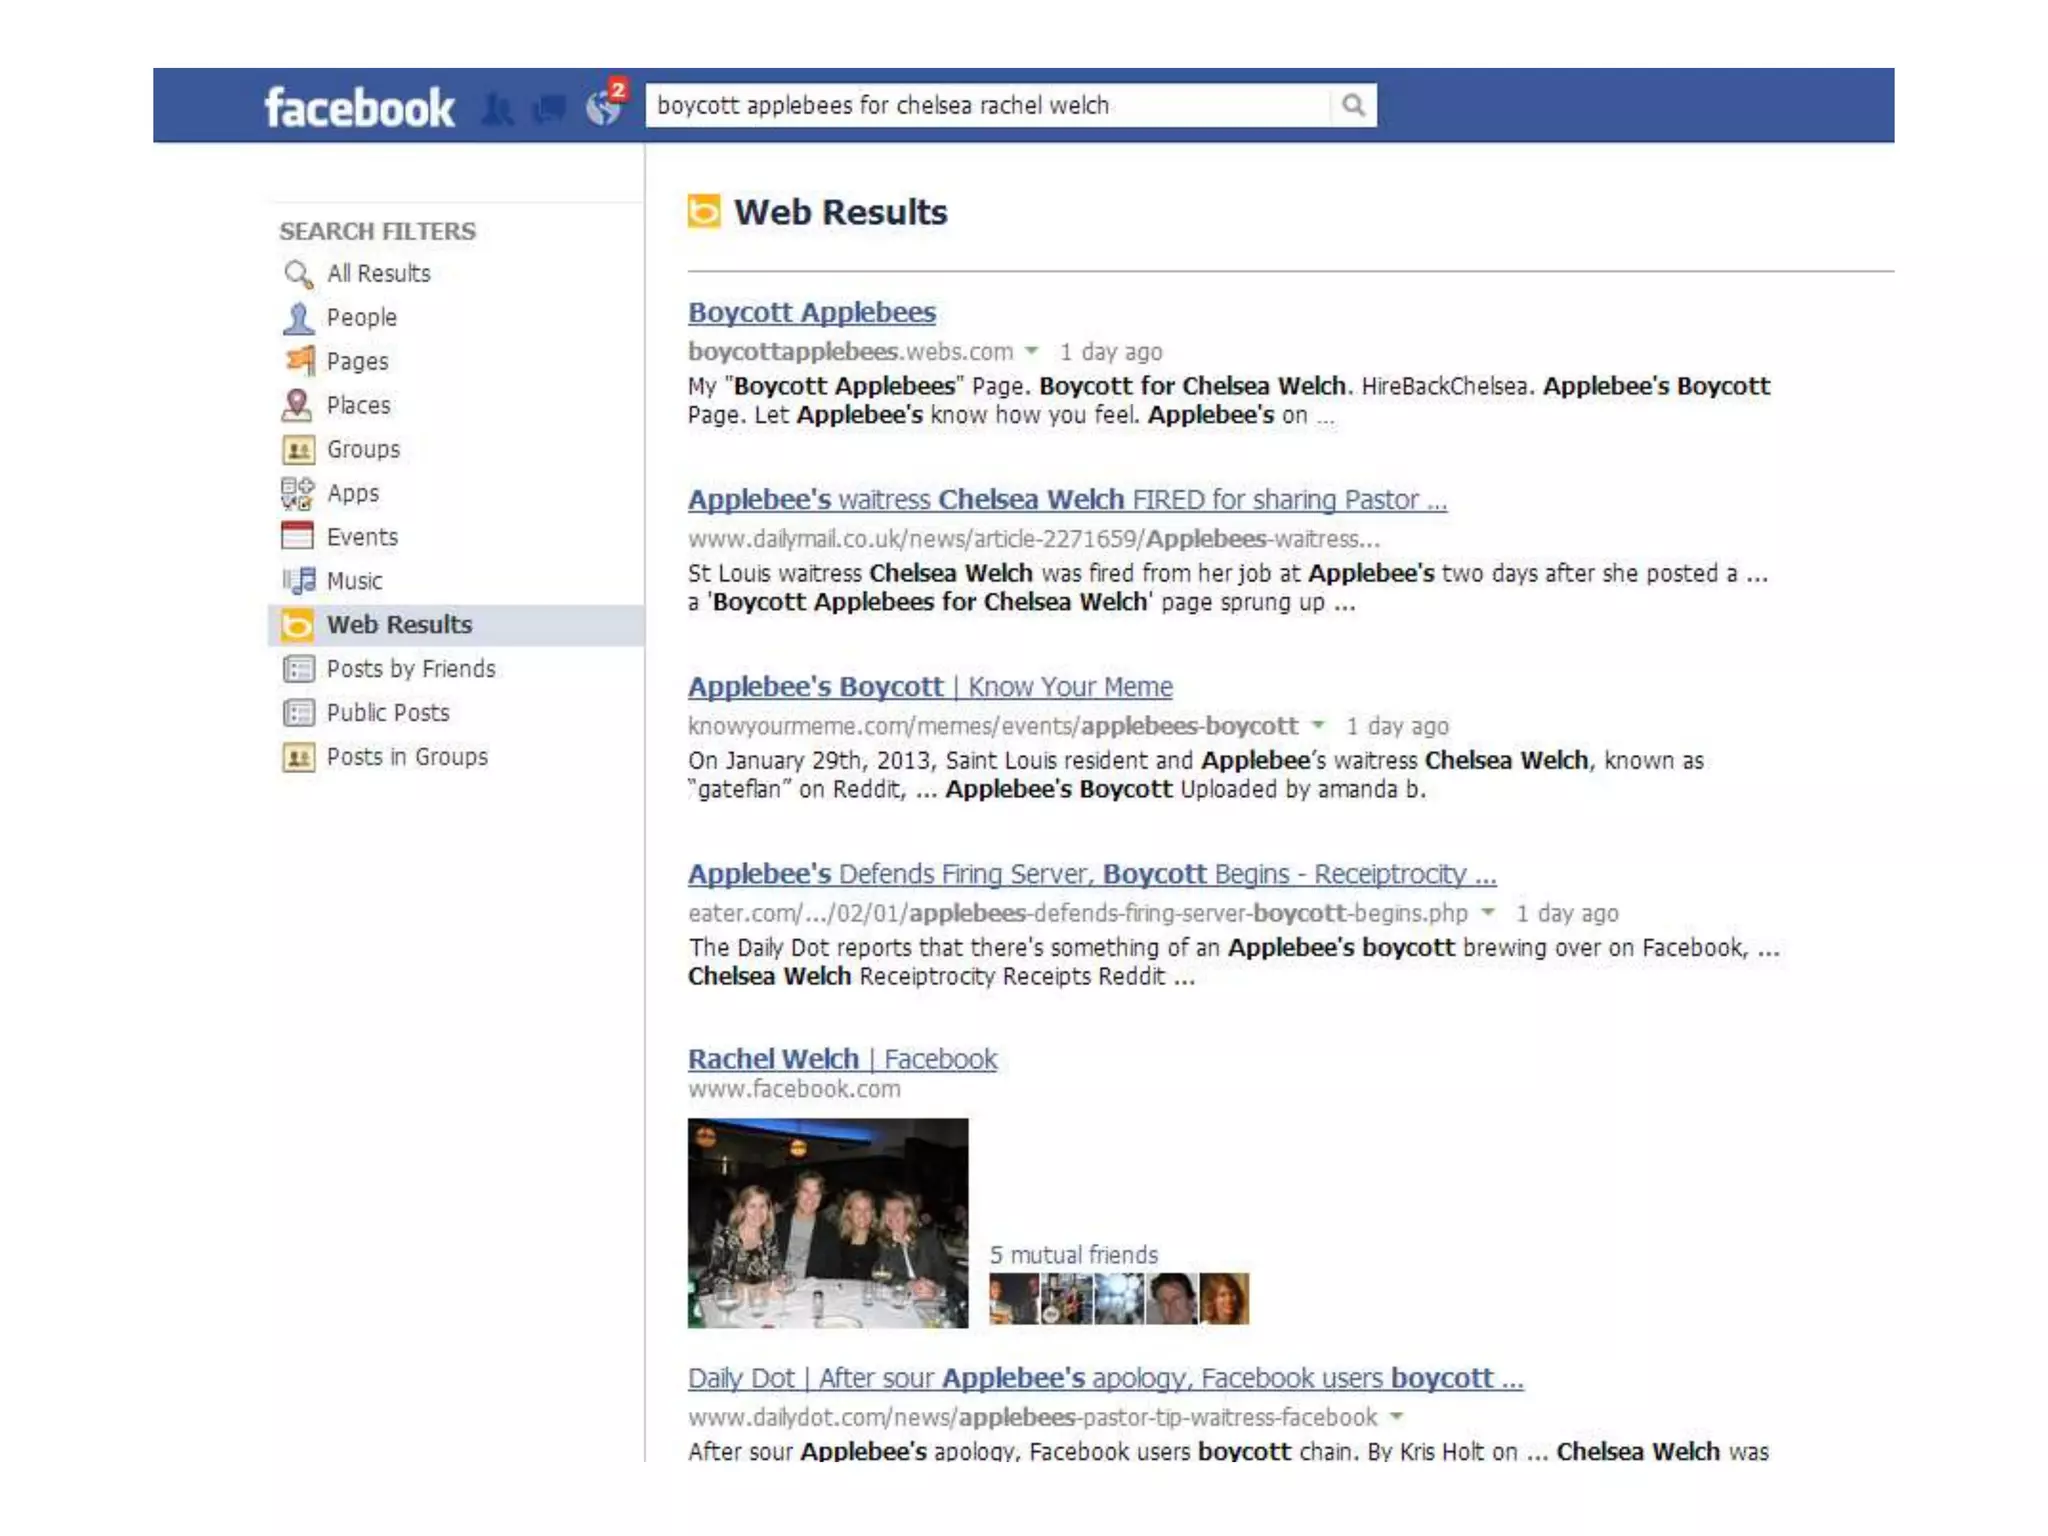
Task: Select the Events filter icon
Action: tap(298, 537)
